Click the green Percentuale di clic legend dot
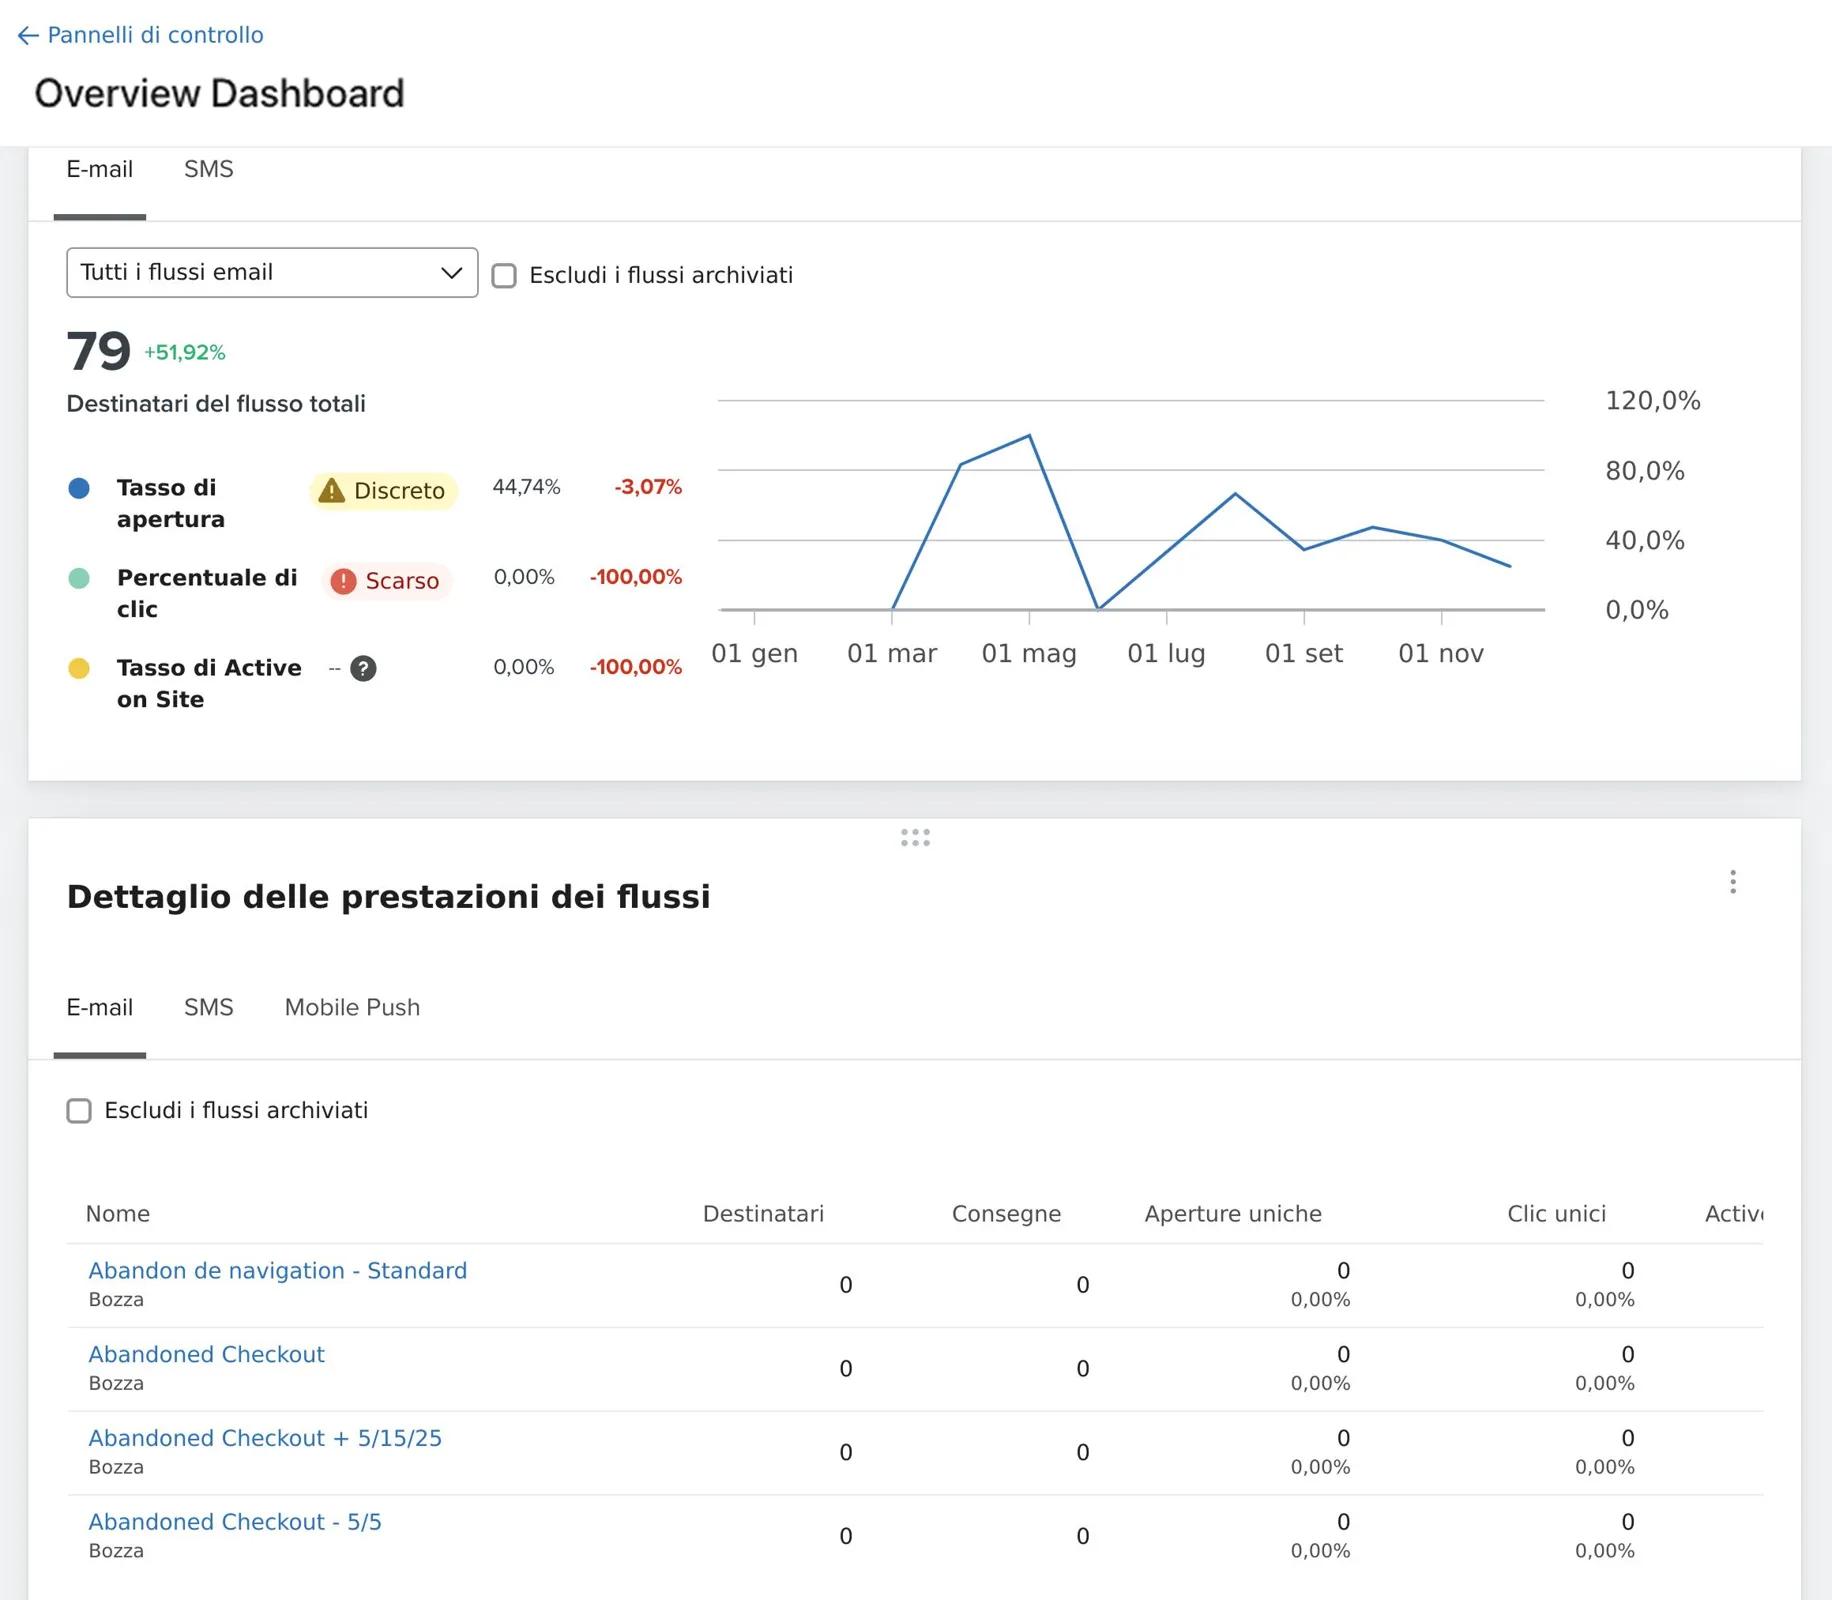 point(79,578)
